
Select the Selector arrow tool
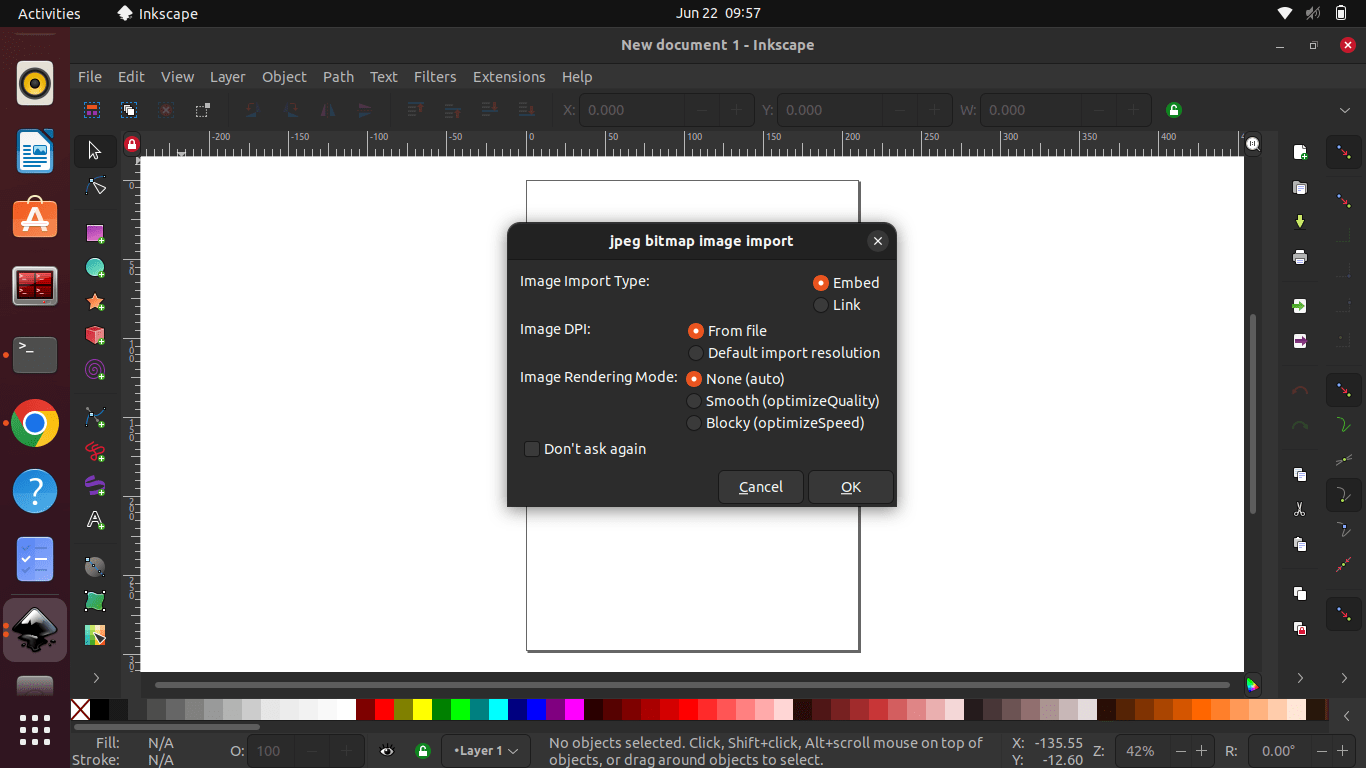pyautogui.click(x=95, y=151)
